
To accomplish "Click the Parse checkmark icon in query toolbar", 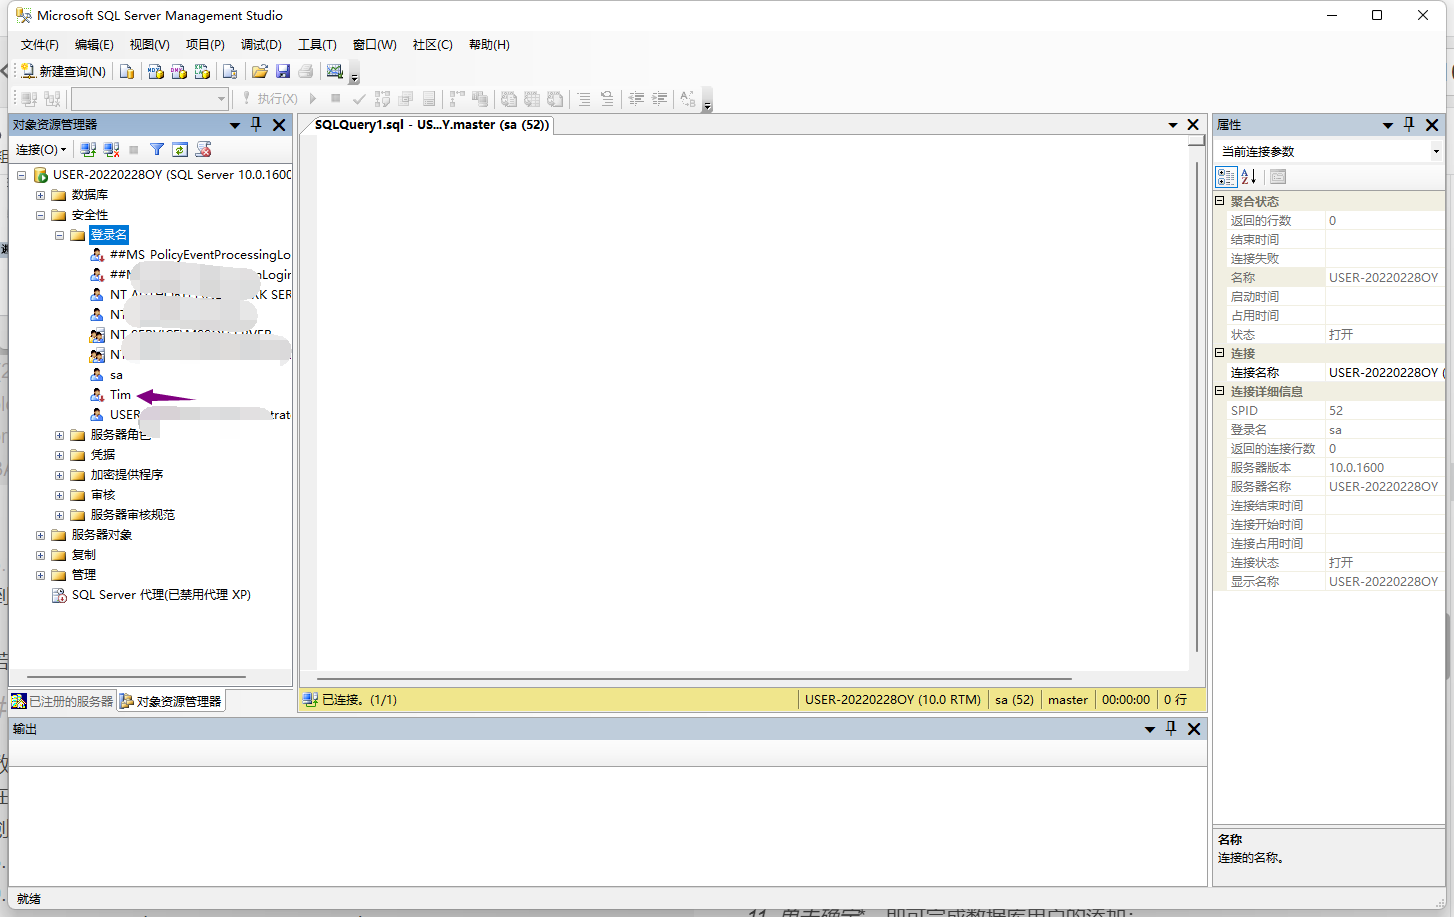I will point(358,98).
